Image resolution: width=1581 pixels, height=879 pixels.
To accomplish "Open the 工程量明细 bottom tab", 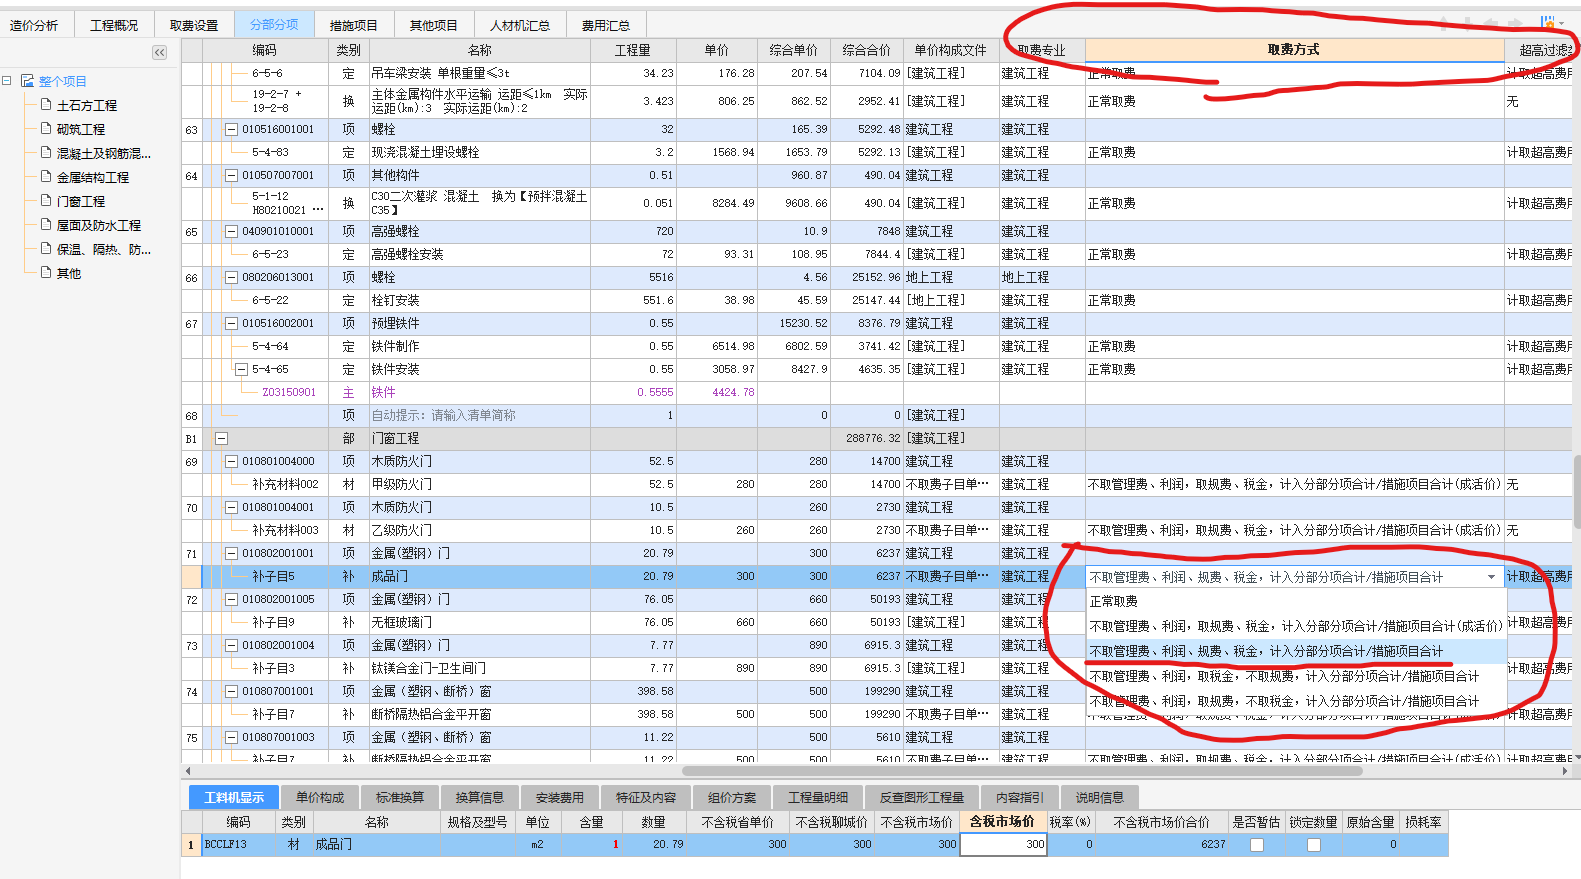I will coord(818,797).
